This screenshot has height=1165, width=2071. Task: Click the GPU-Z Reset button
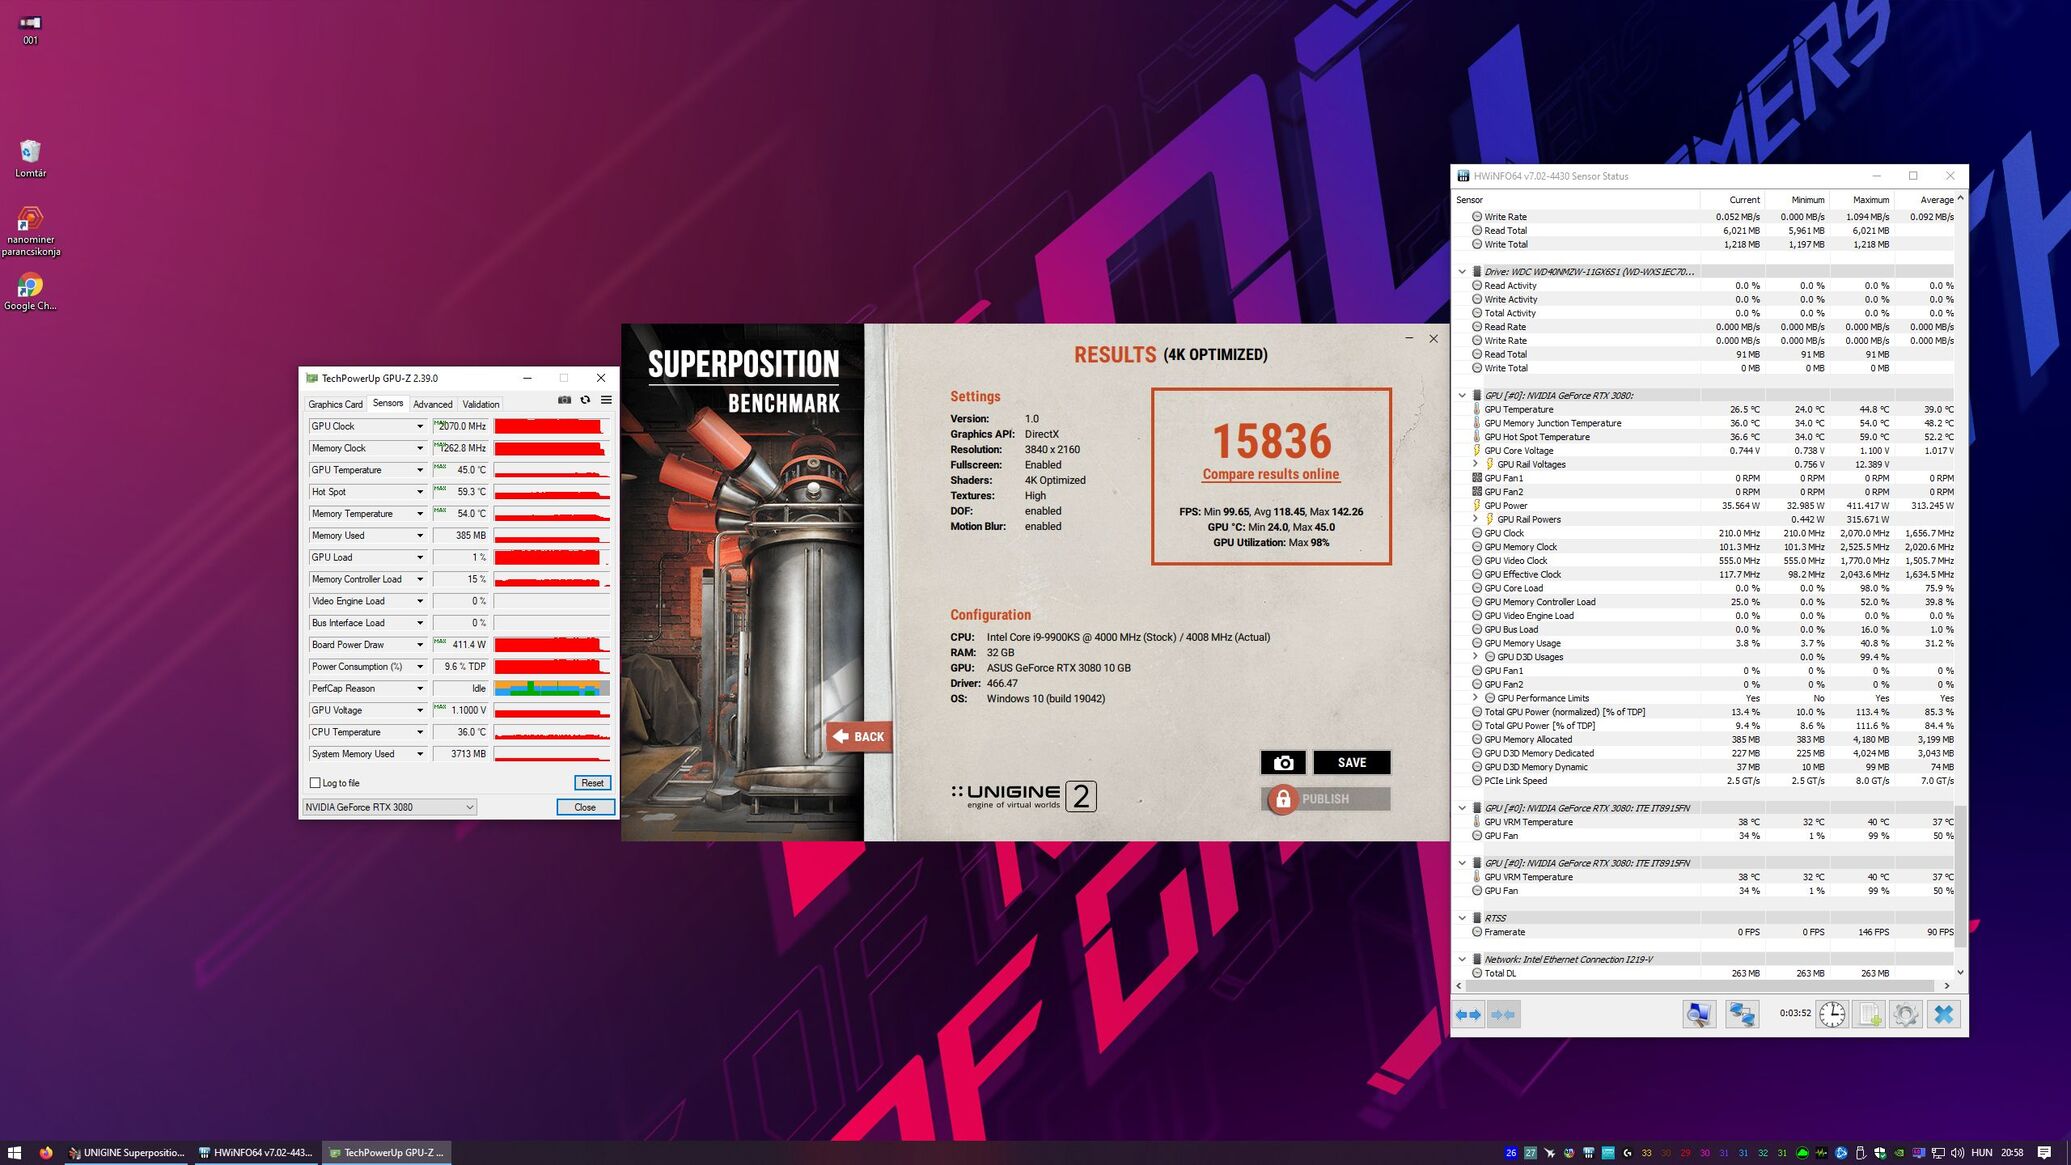pyautogui.click(x=592, y=783)
